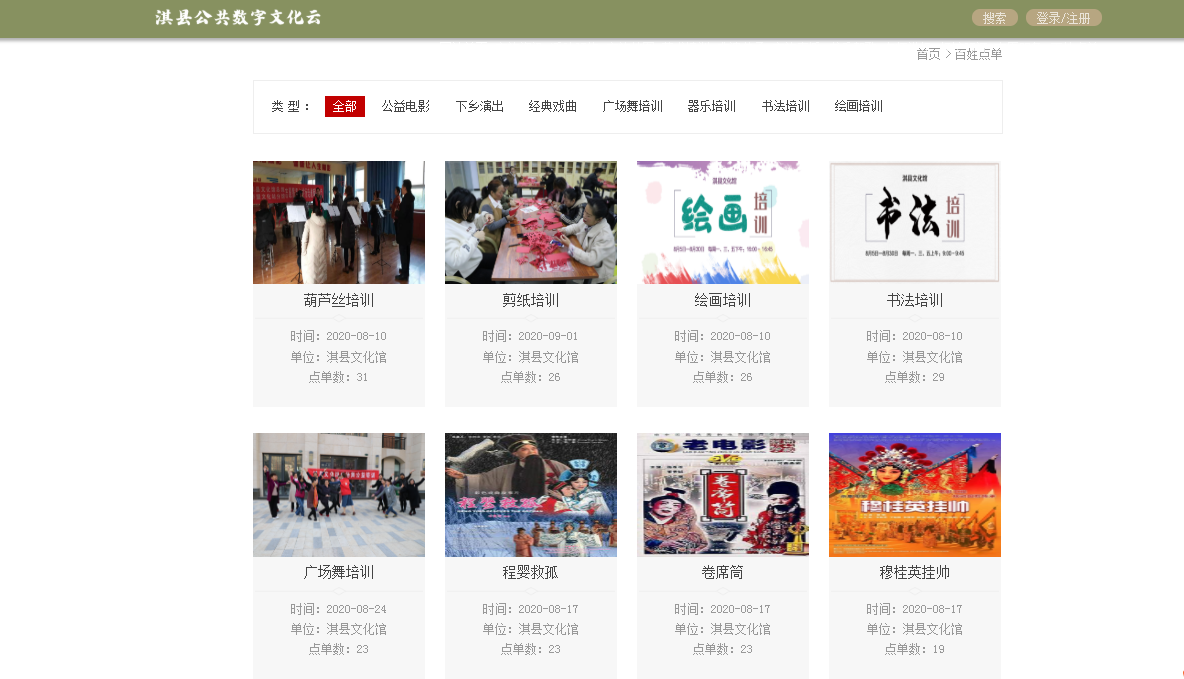Image resolution: width=1184 pixels, height=679 pixels.
Task: Open the 葫芦丝培训 photo thumbnail
Action: click(x=339, y=222)
